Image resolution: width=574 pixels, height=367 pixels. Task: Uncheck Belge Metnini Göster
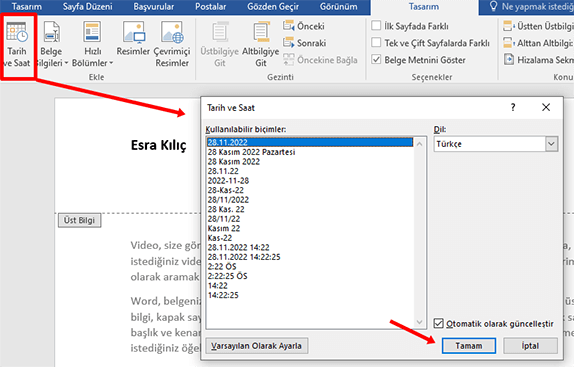click(x=376, y=59)
